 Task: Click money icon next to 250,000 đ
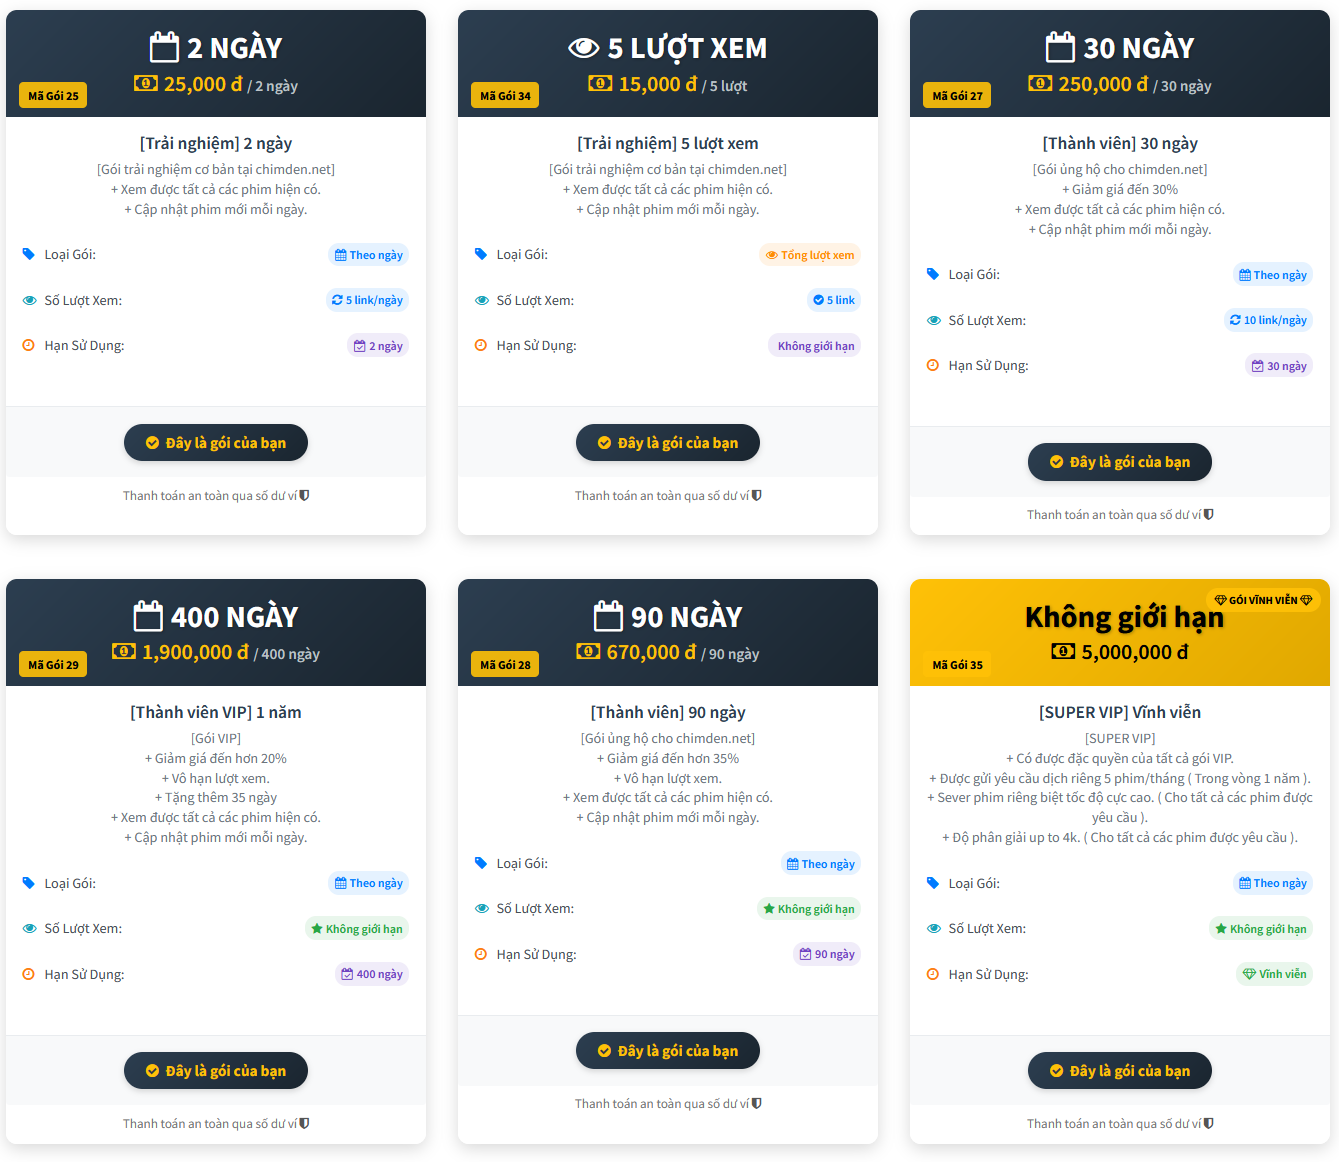pyautogui.click(x=1040, y=84)
